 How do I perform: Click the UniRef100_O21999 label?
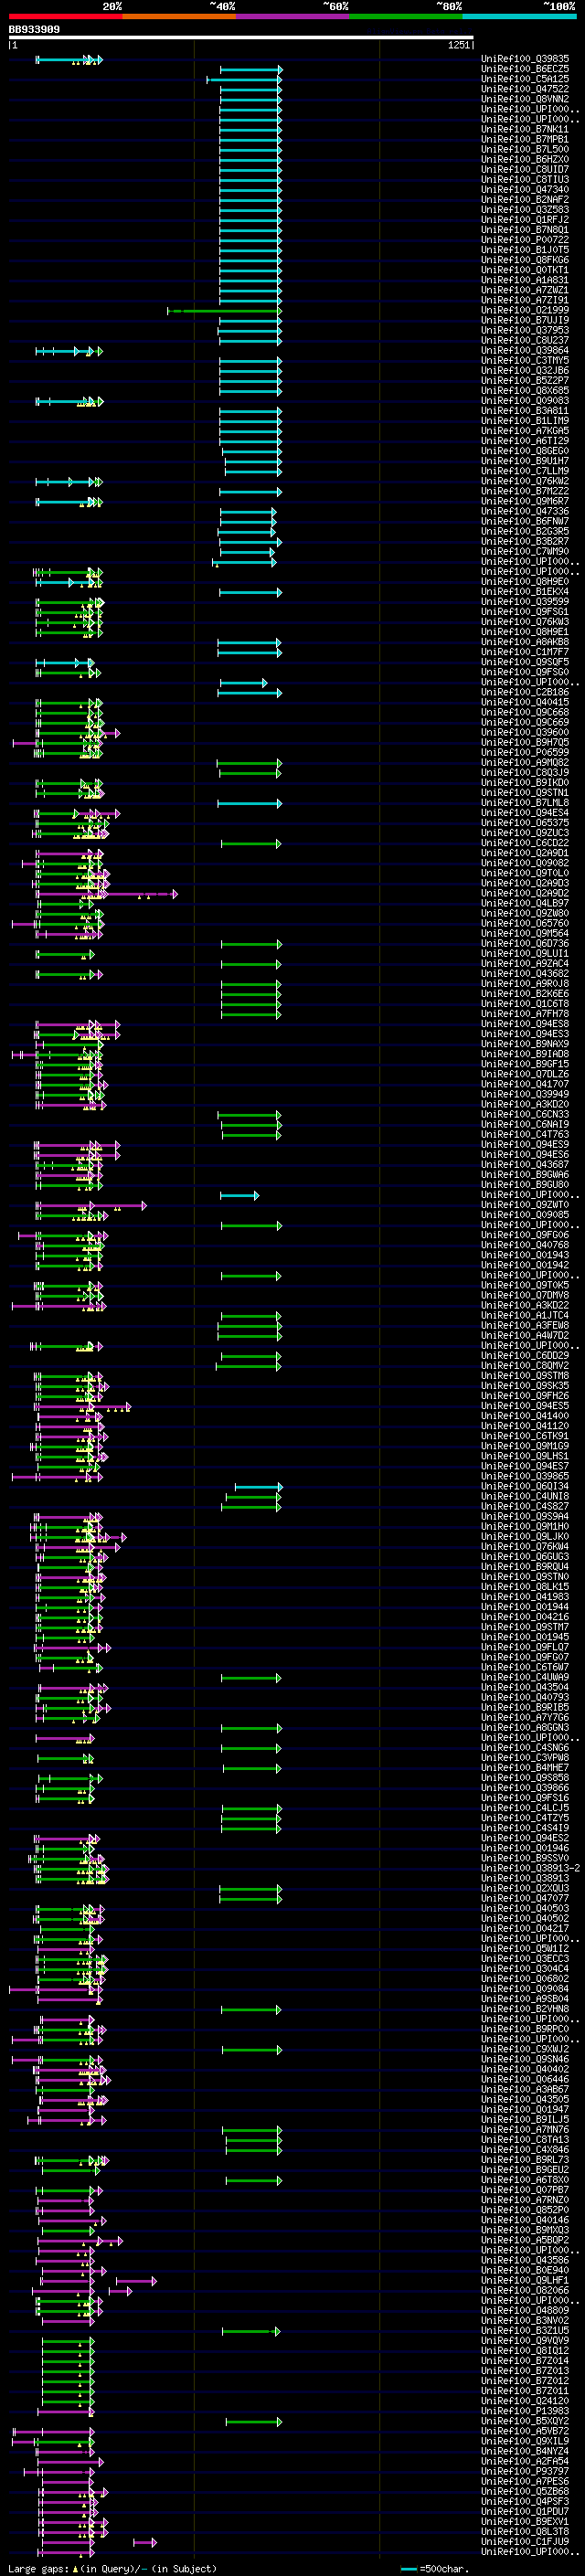525,310
